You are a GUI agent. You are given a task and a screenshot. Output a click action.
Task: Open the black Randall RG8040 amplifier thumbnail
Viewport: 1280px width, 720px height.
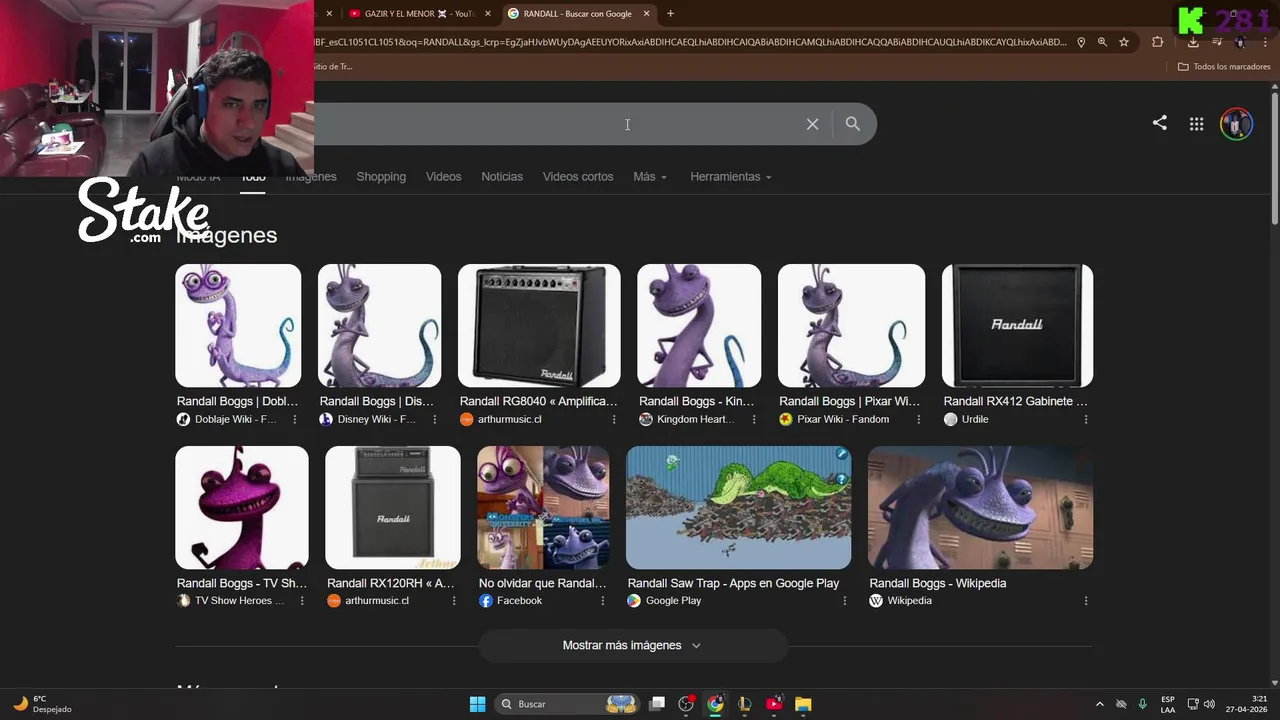coord(539,326)
